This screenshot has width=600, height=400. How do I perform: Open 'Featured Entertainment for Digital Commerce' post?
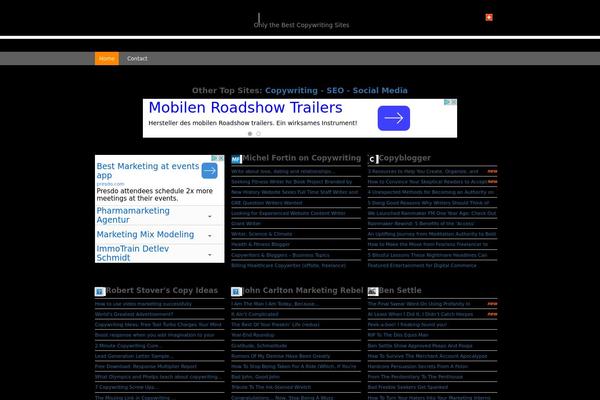pyautogui.click(x=422, y=265)
